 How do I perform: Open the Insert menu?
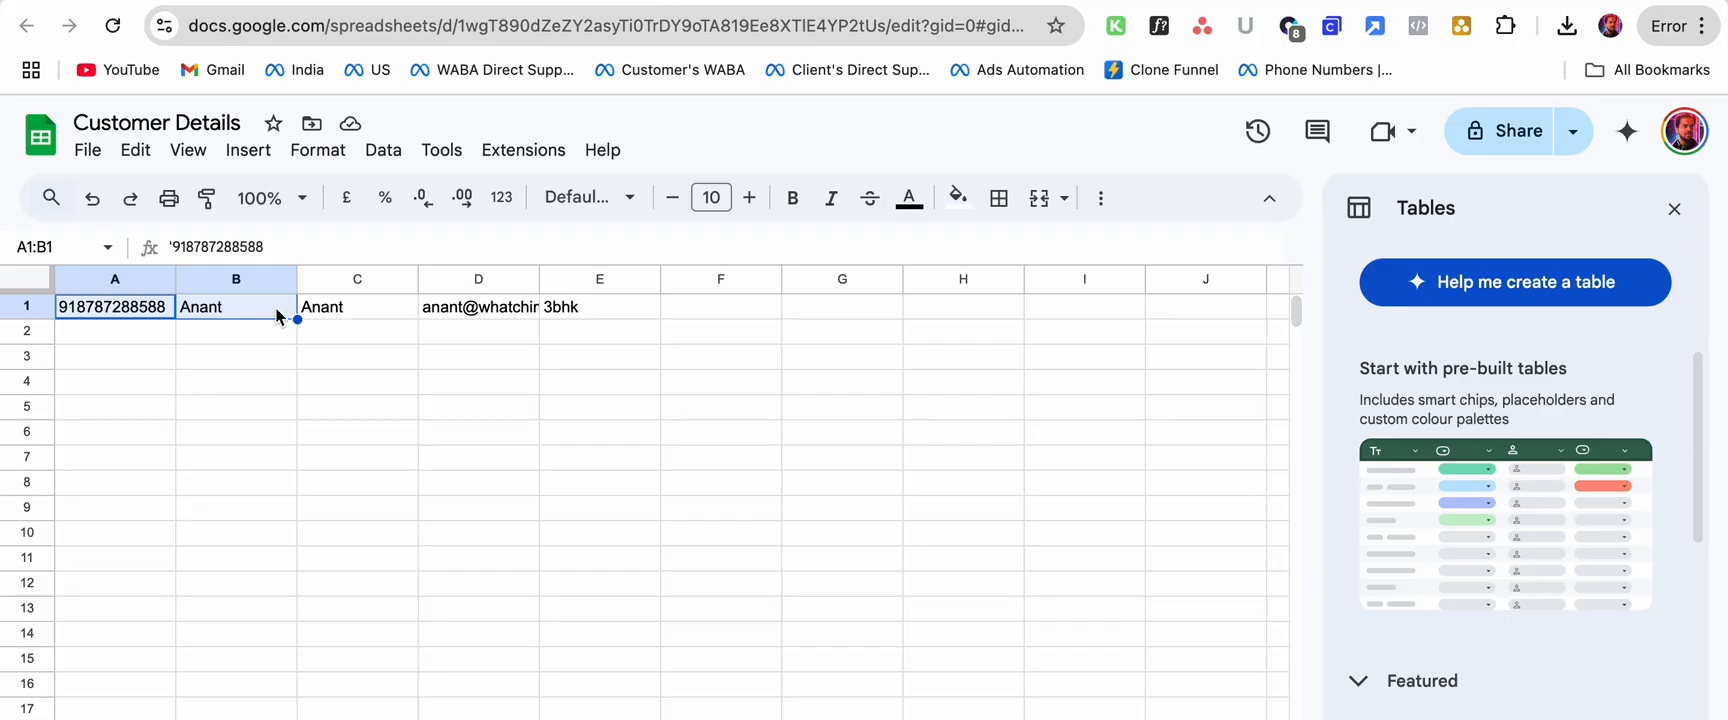[x=248, y=150]
